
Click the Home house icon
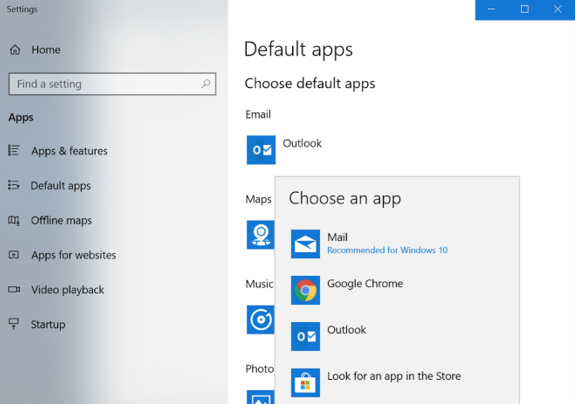[x=15, y=50]
